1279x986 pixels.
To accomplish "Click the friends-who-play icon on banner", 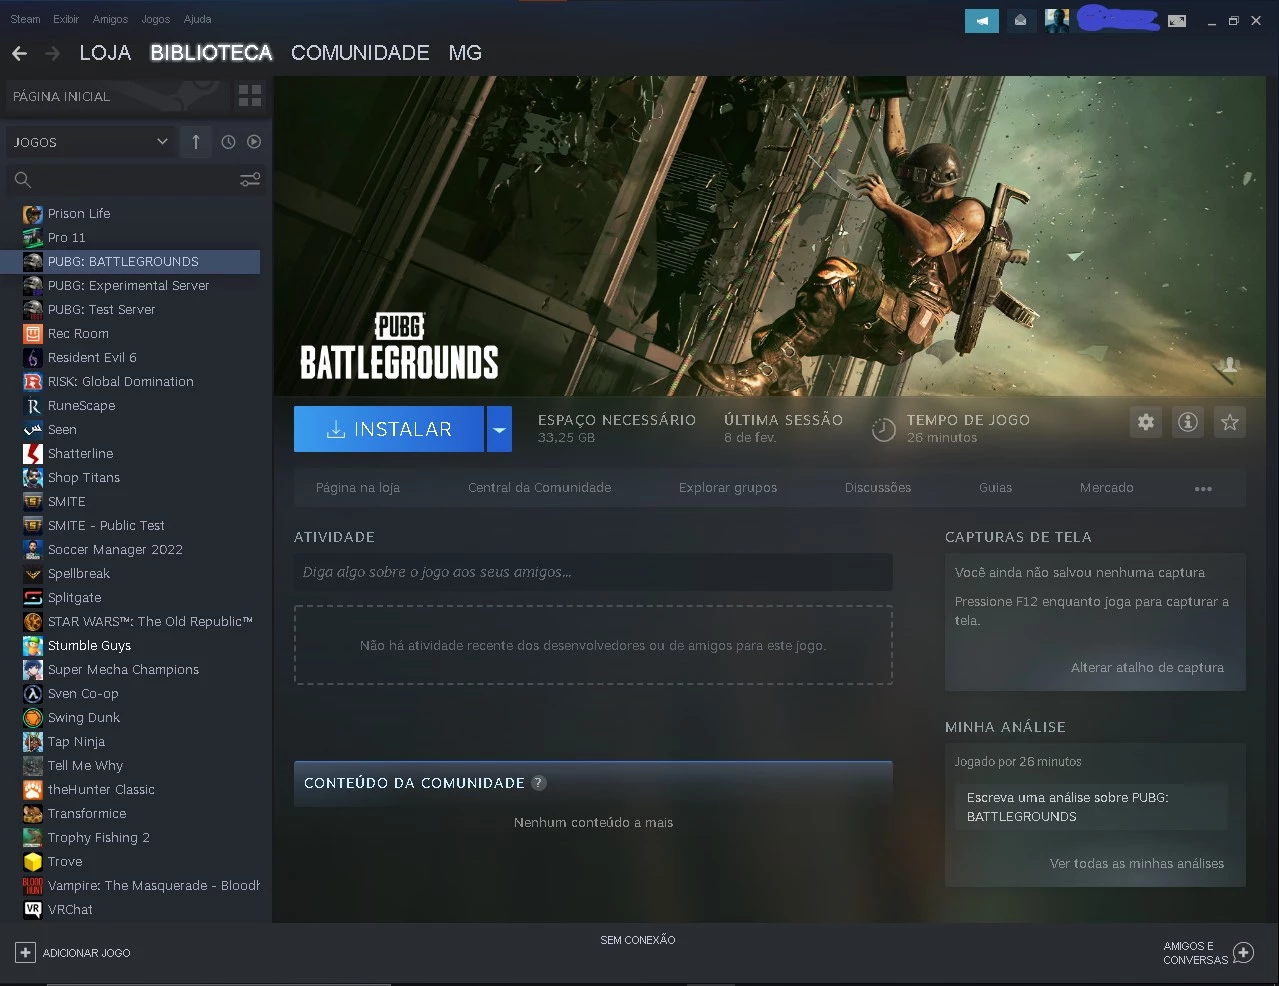I will point(1230,366).
